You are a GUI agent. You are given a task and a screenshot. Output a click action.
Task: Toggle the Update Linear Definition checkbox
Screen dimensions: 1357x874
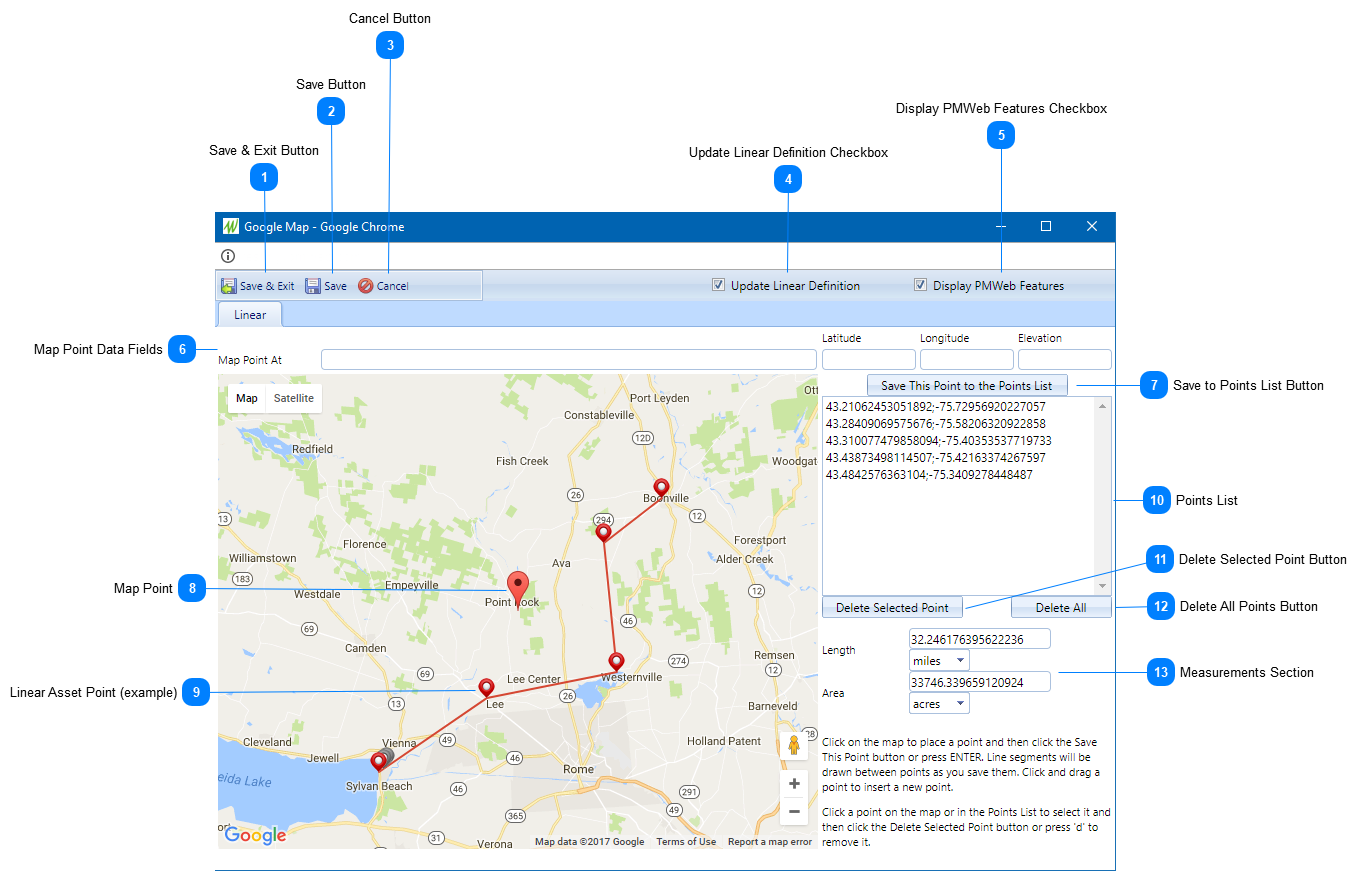718,285
